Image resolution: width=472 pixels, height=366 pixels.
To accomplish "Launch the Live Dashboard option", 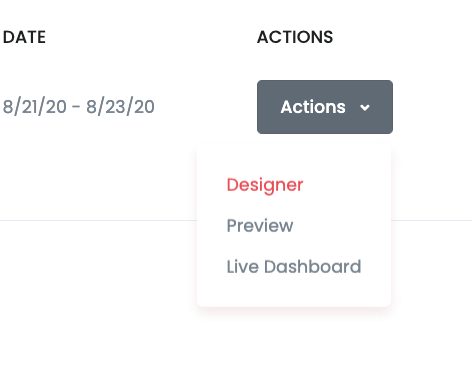I will 294,267.
